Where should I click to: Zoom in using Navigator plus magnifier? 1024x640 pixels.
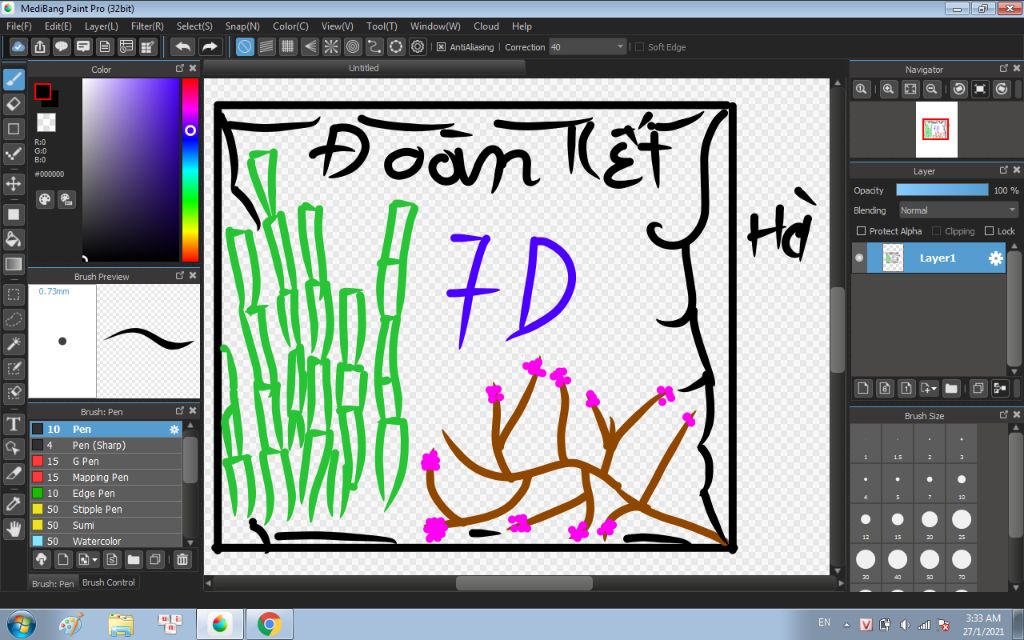[x=888, y=89]
